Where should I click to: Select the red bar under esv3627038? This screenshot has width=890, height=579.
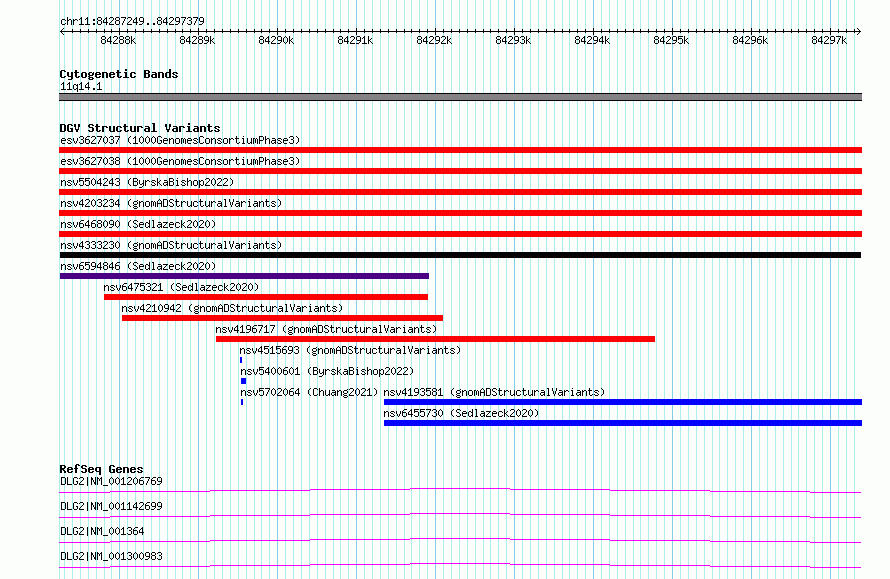(x=460, y=171)
